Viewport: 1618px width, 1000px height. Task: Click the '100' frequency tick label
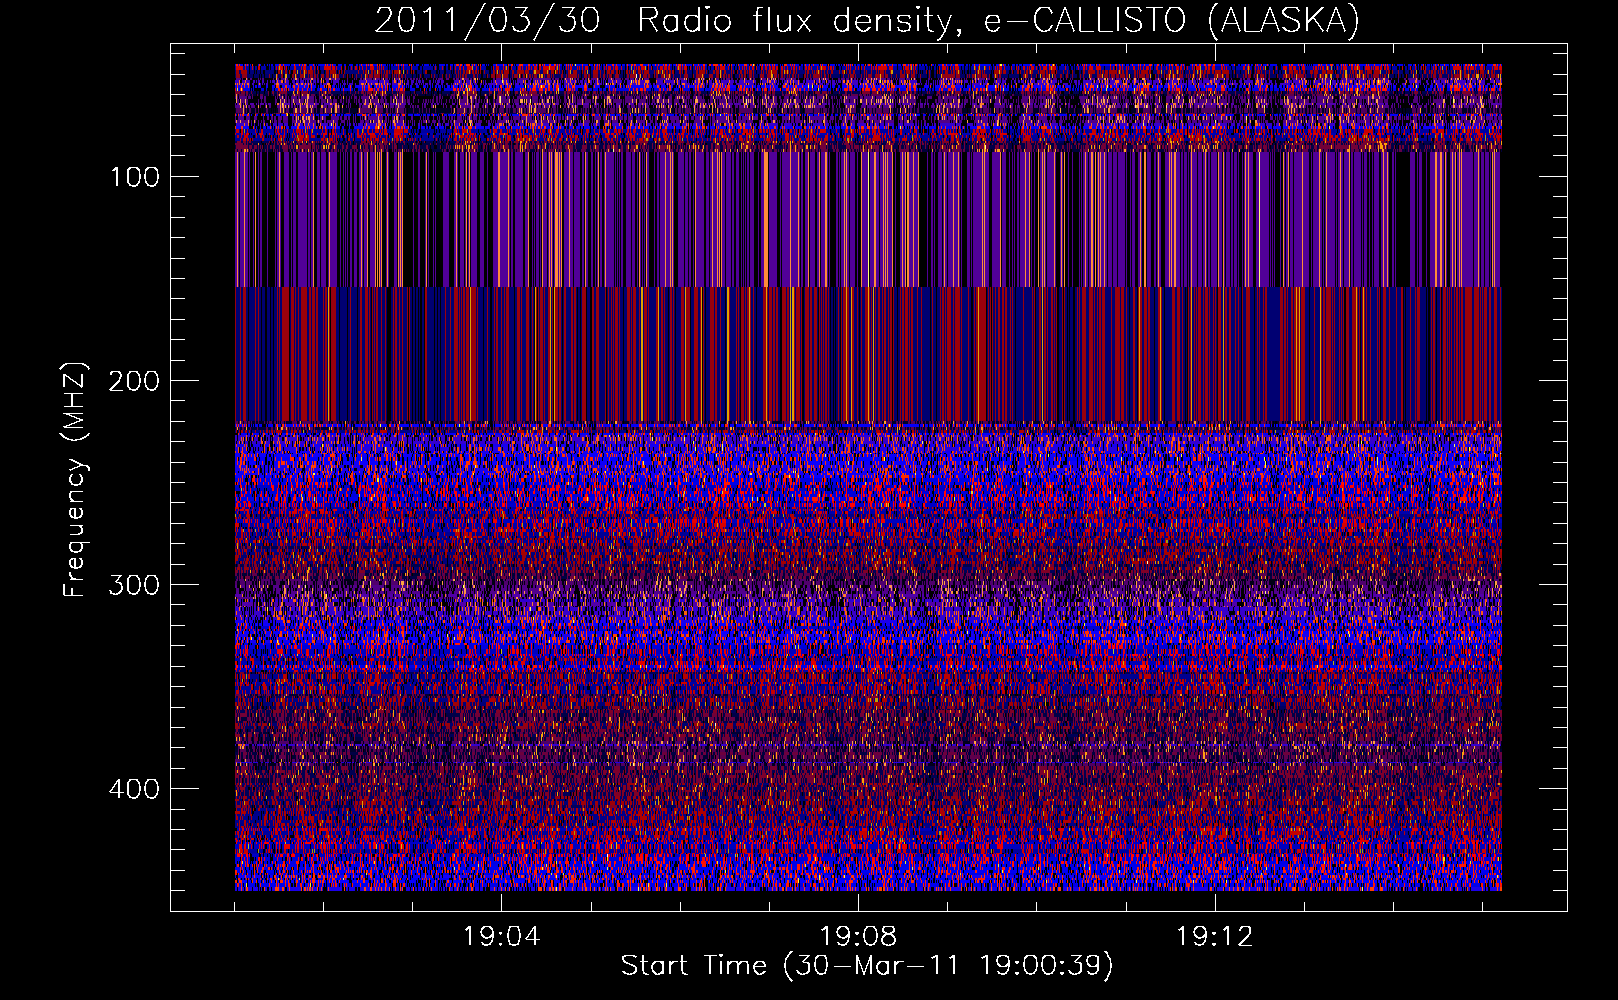pos(135,177)
